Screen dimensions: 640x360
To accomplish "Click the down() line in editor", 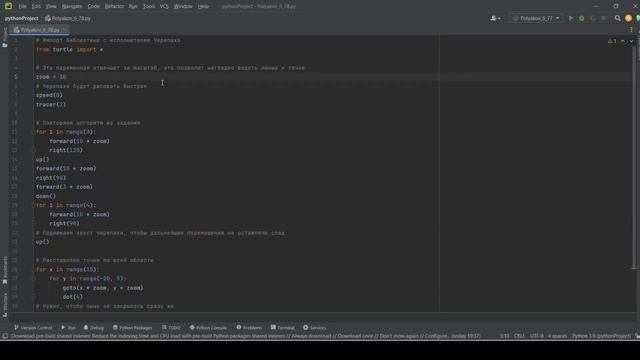I will tap(46, 196).
